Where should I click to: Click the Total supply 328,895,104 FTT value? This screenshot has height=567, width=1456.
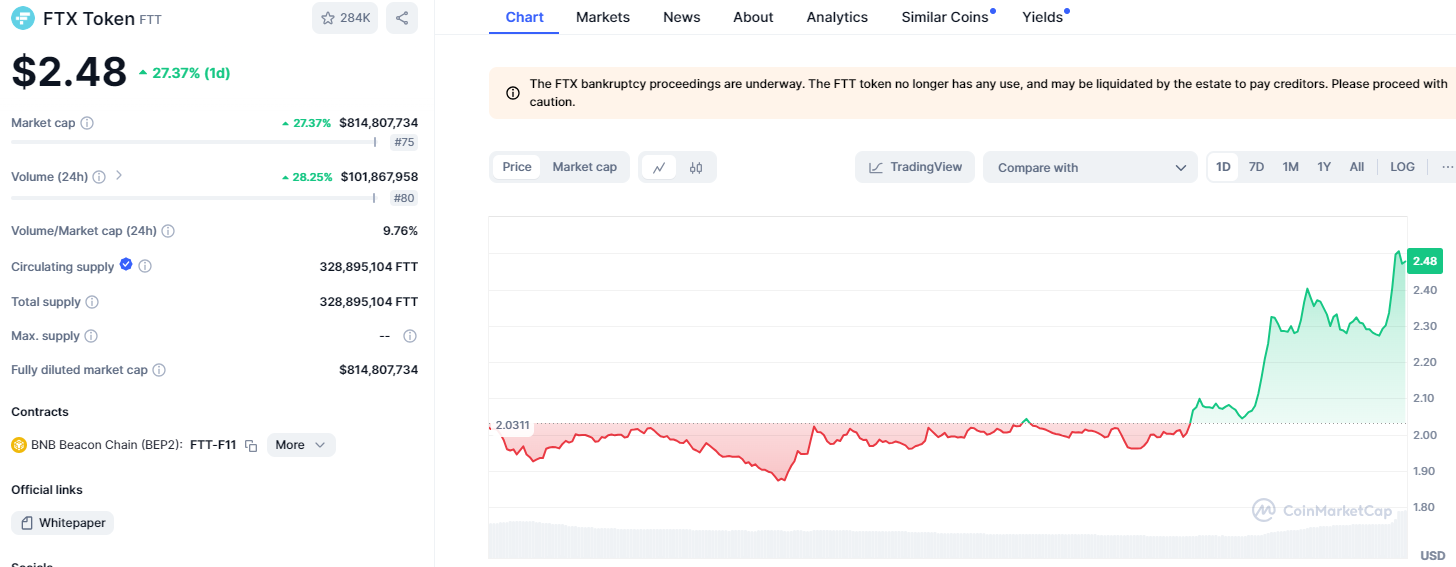tap(369, 302)
